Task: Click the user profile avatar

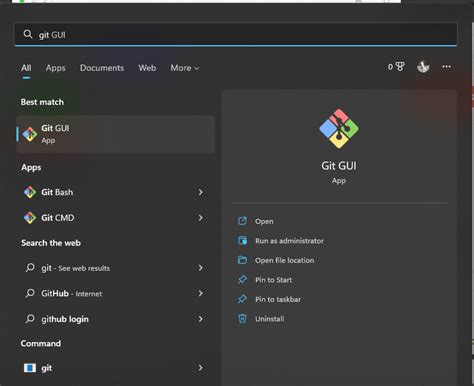Action: click(x=423, y=67)
